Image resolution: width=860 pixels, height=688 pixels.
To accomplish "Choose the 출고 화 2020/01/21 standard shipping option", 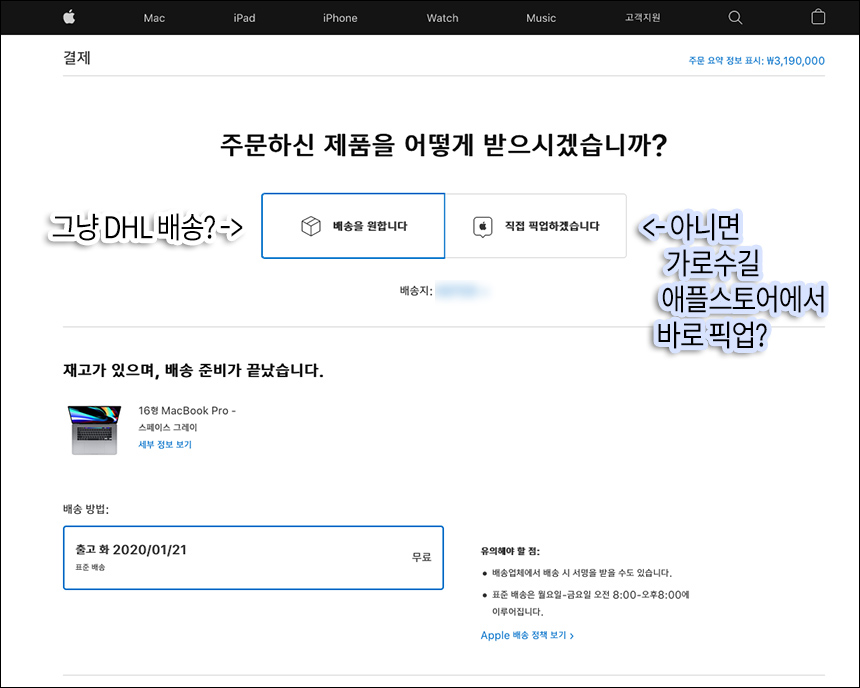I will click(253, 557).
